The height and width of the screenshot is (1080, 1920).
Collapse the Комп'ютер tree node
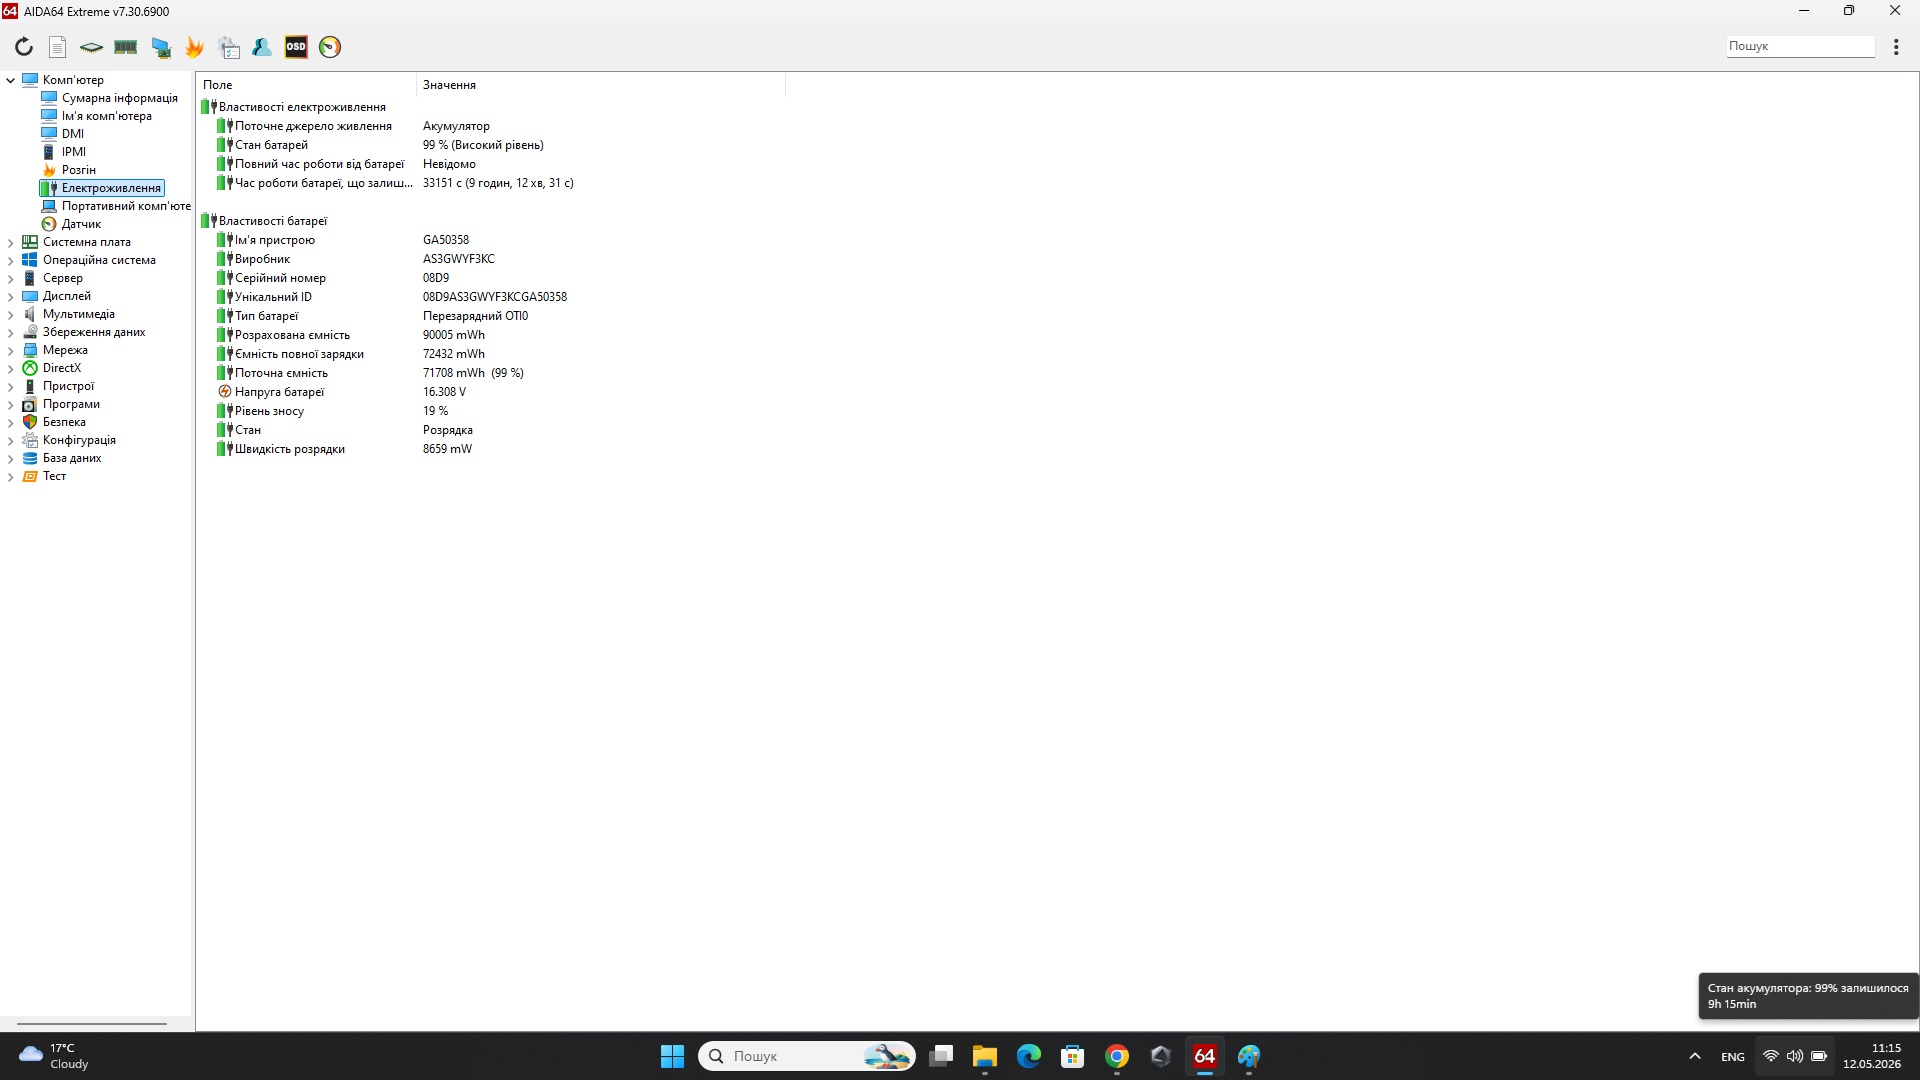pyautogui.click(x=11, y=80)
